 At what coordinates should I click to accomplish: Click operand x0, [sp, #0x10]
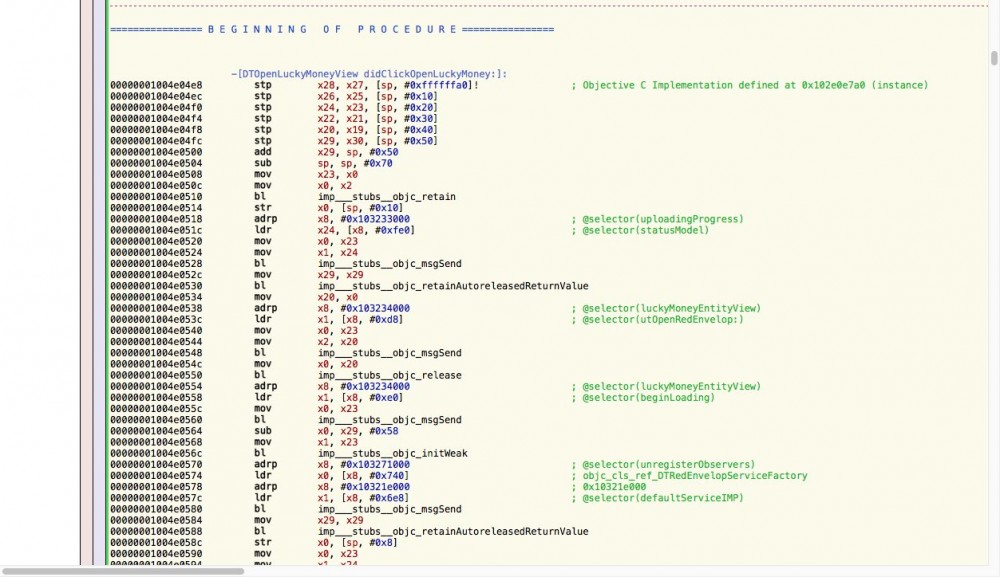click(x=360, y=208)
